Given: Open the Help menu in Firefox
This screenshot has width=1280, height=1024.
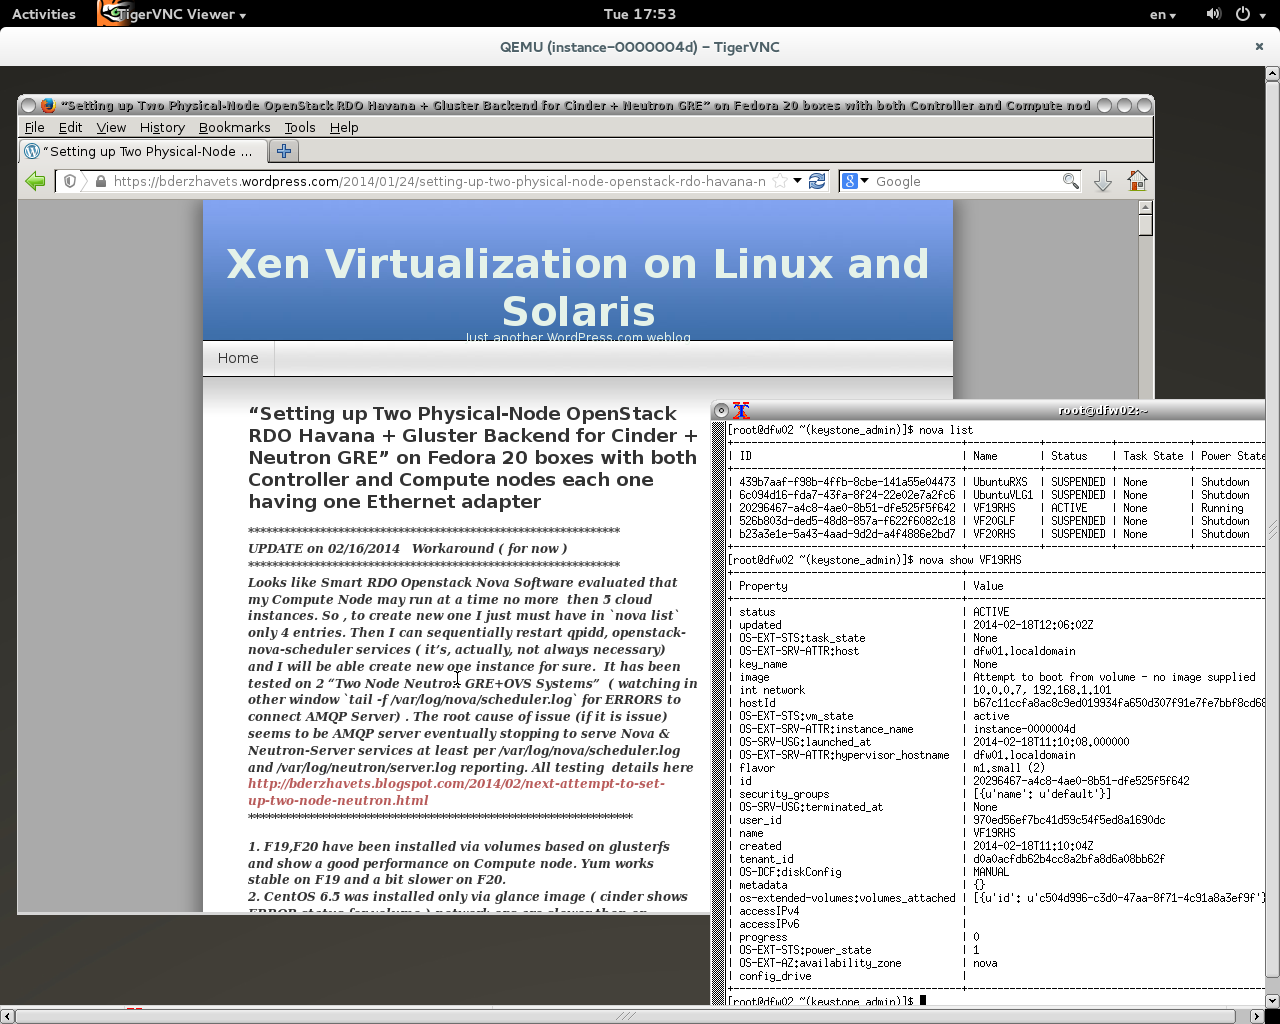Looking at the screenshot, I should click(x=344, y=127).
